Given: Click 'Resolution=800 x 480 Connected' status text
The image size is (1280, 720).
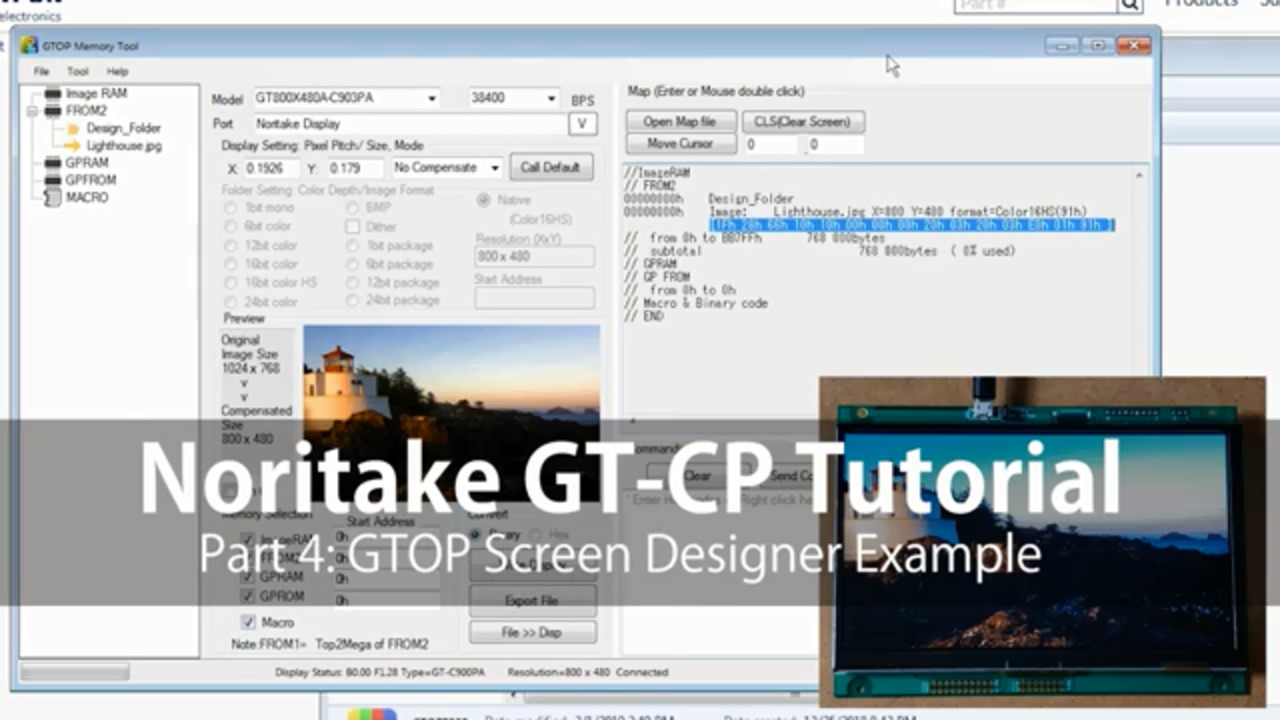Looking at the screenshot, I should pyautogui.click(x=587, y=672).
